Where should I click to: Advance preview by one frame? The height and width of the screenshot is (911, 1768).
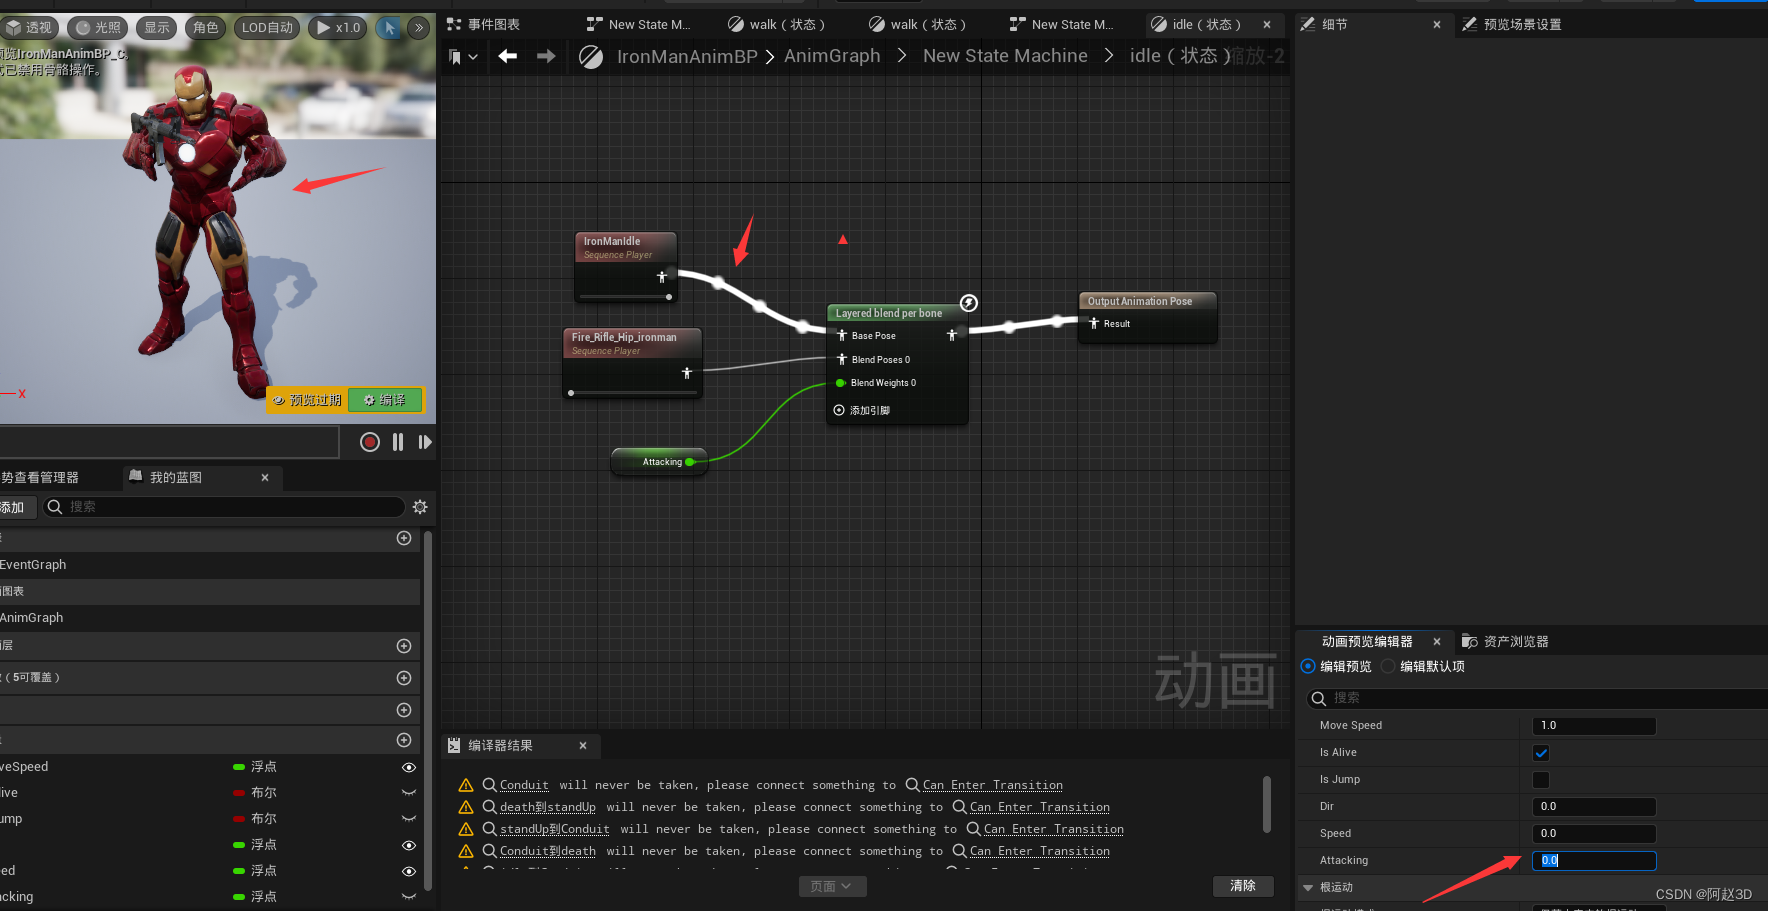tap(425, 442)
